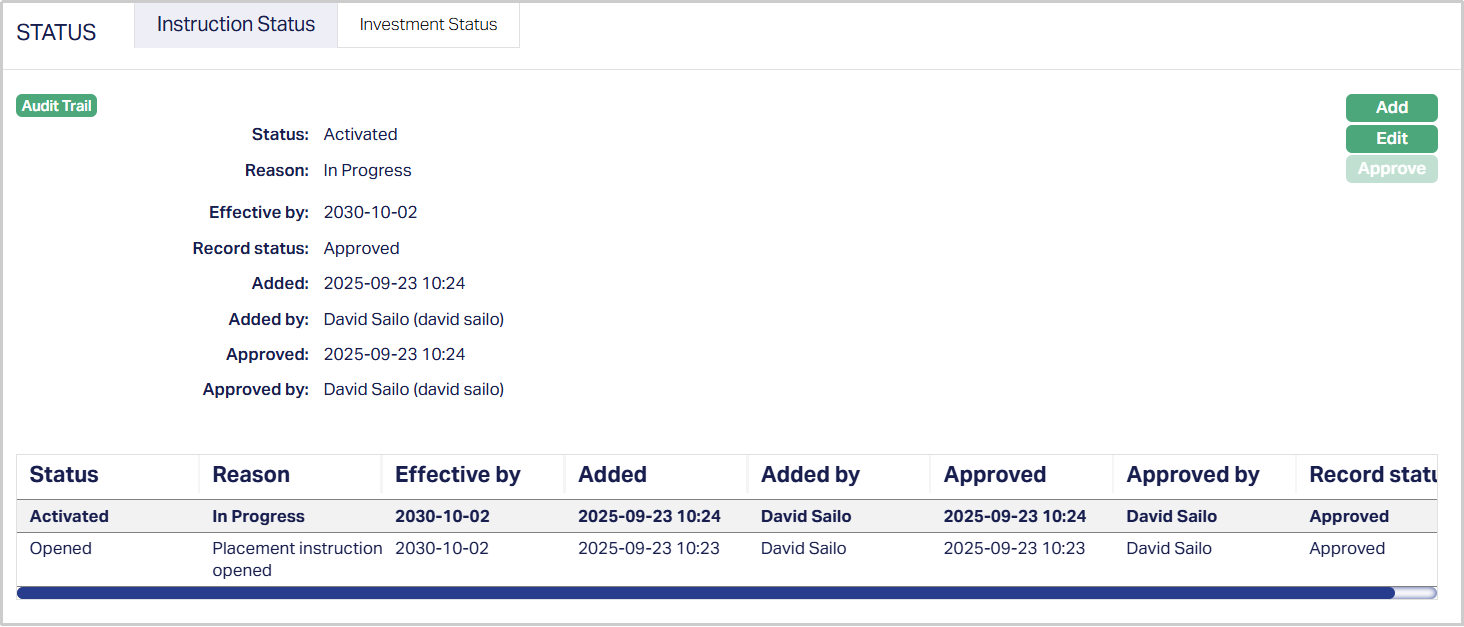Image resolution: width=1464 pixels, height=627 pixels.
Task: Click the Effective by column header
Action: tap(457, 475)
